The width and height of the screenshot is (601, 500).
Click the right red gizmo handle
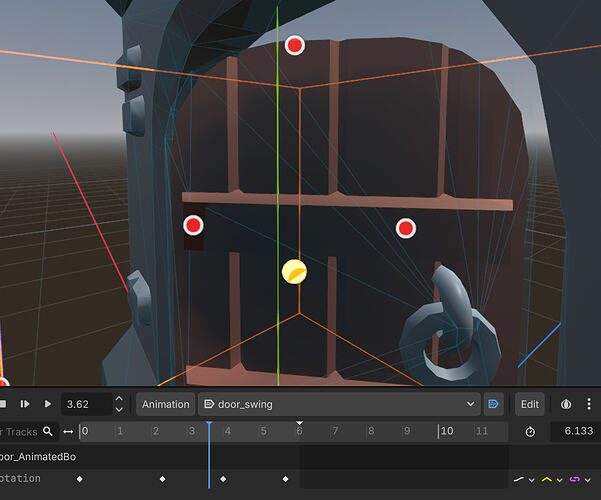point(406,229)
